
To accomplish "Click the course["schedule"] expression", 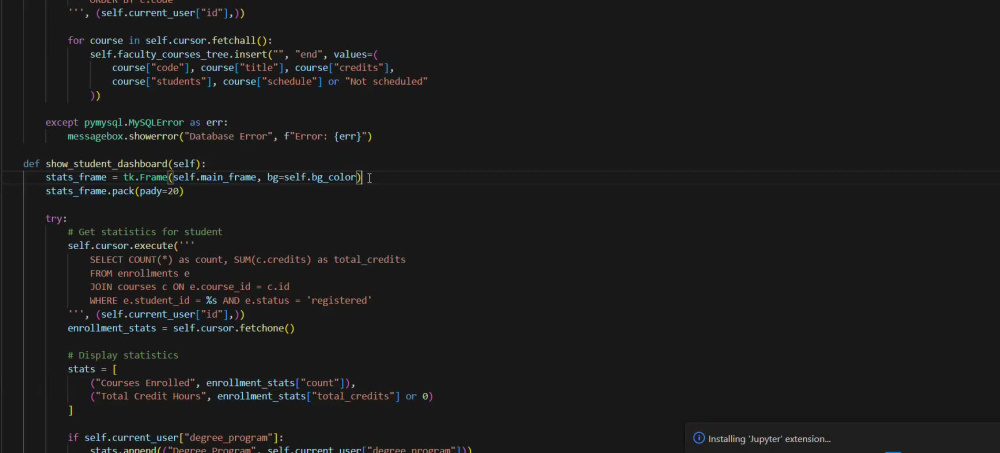I will [272, 82].
